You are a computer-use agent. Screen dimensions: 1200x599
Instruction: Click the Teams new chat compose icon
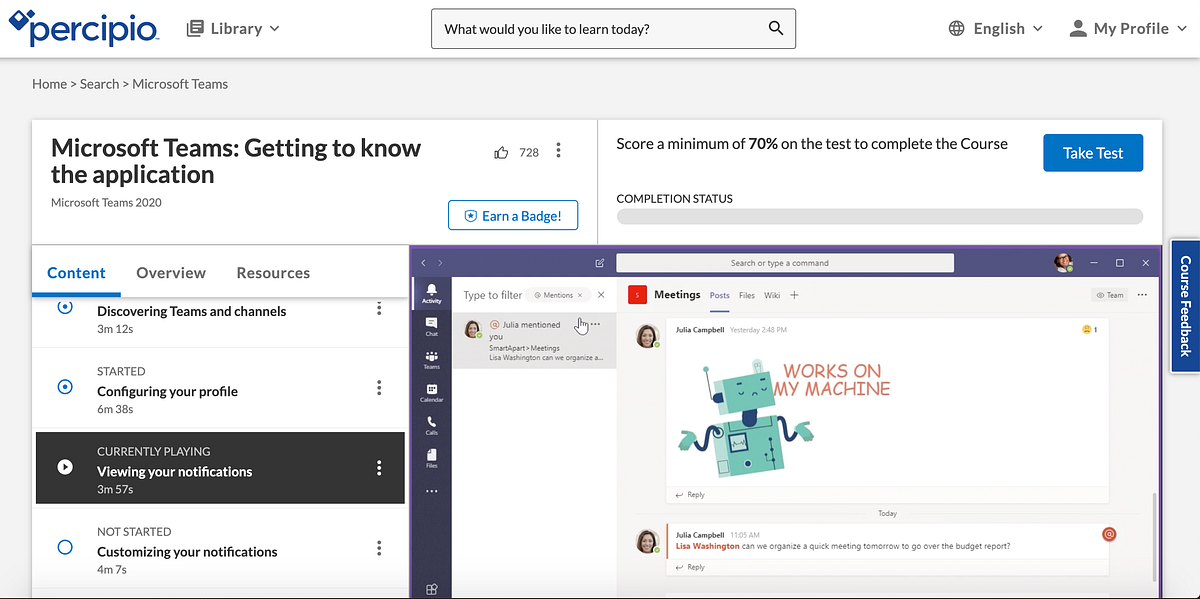click(600, 264)
